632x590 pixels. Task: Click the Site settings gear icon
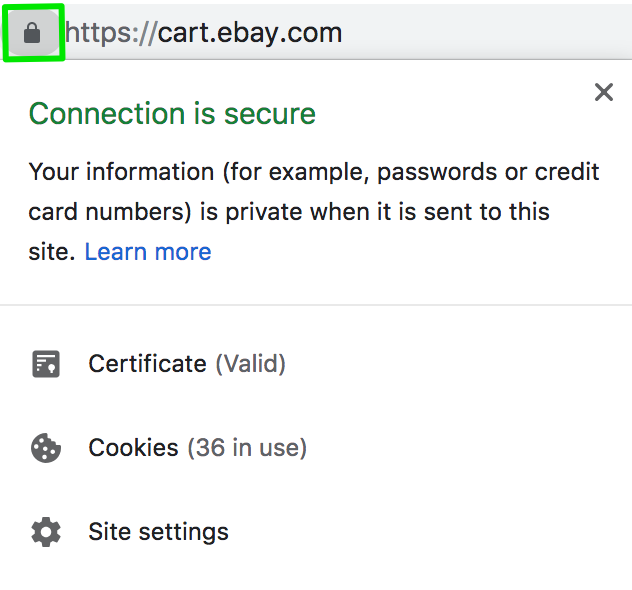coord(46,532)
